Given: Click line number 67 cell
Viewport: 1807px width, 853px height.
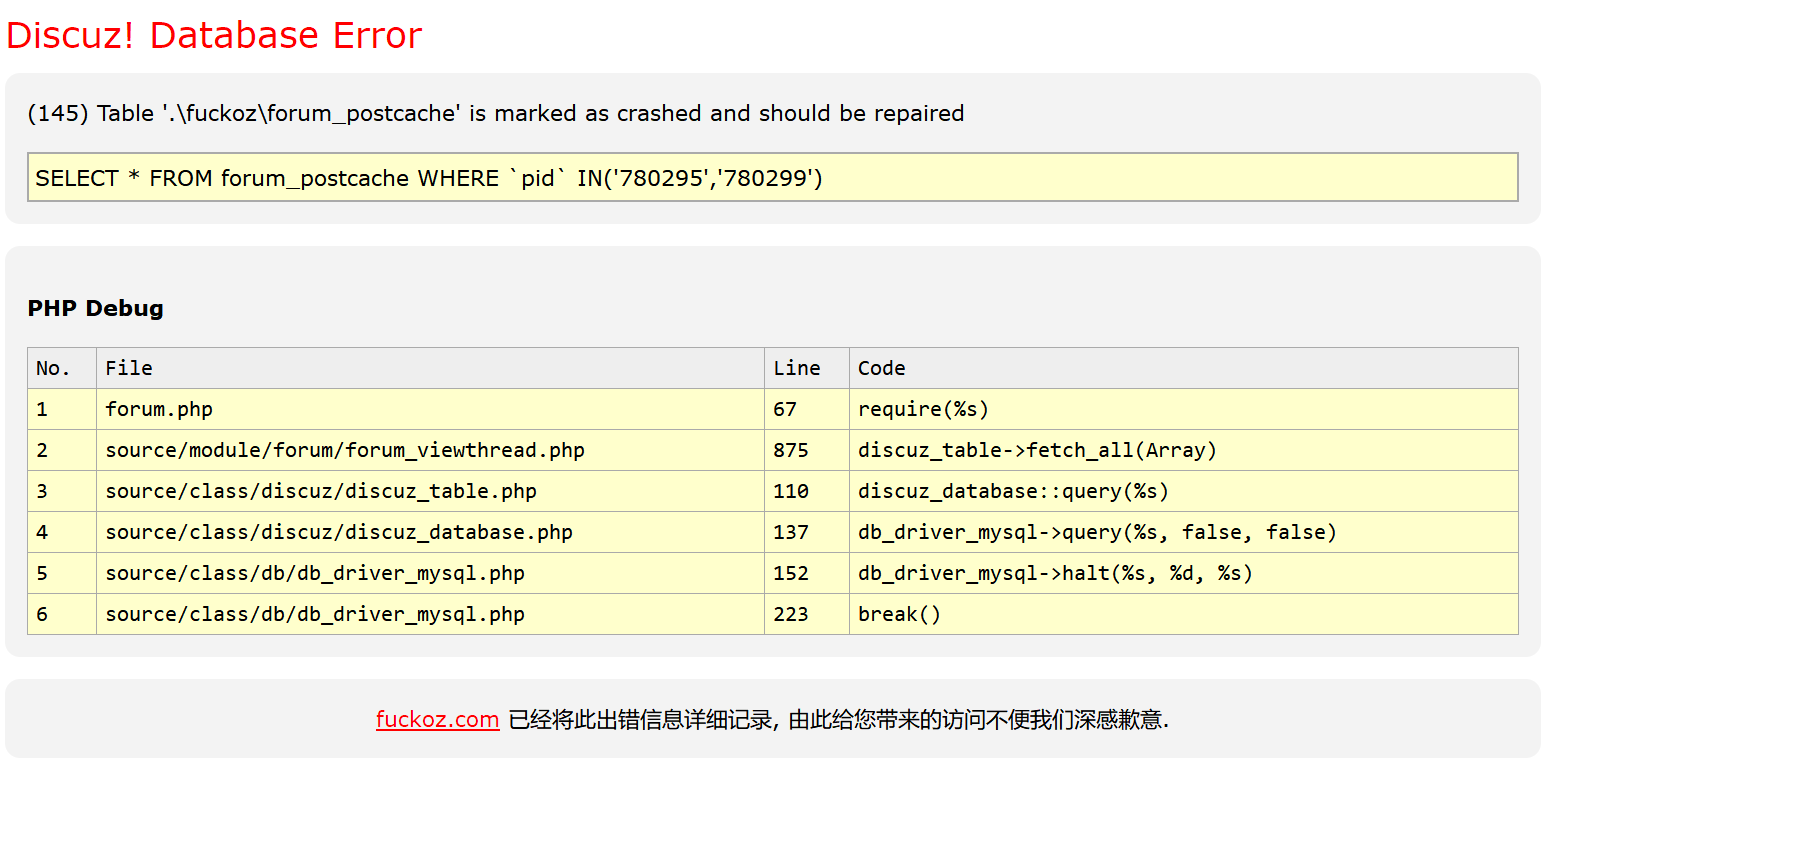Looking at the screenshot, I should tap(807, 409).
